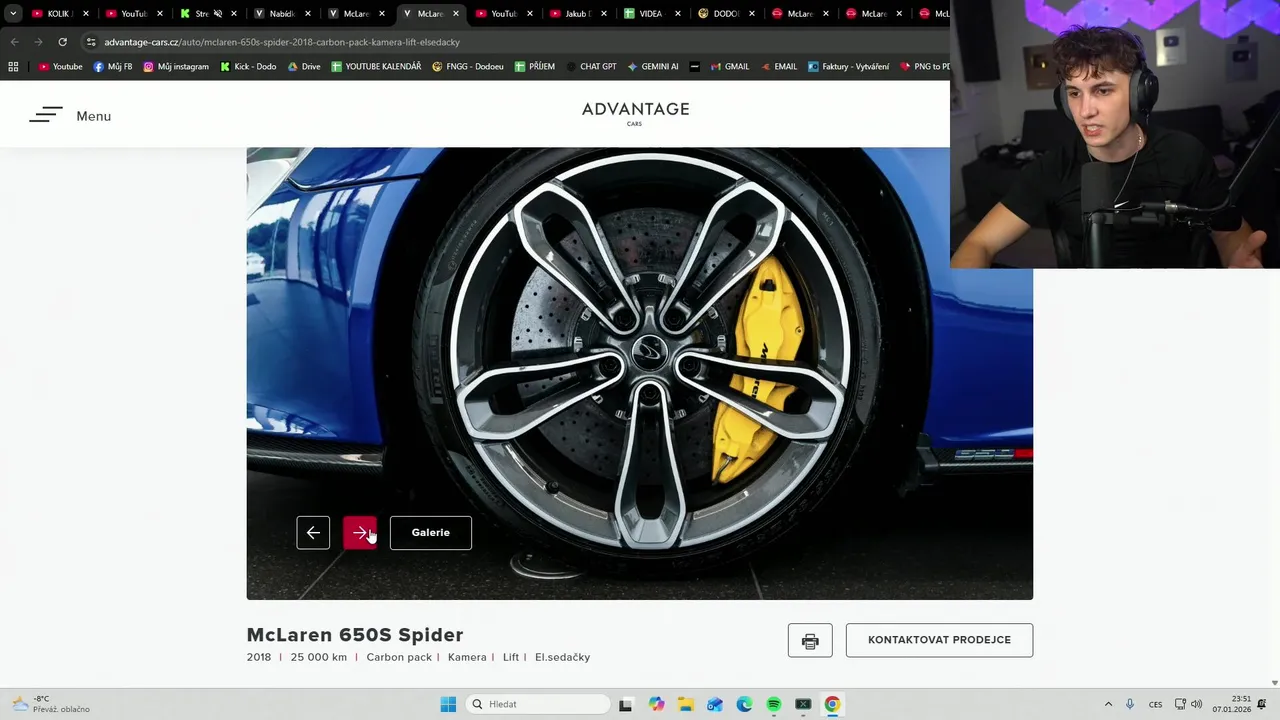The height and width of the screenshot is (720, 1280).
Task: Open the Youtube bookmark
Action: coord(60,66)
